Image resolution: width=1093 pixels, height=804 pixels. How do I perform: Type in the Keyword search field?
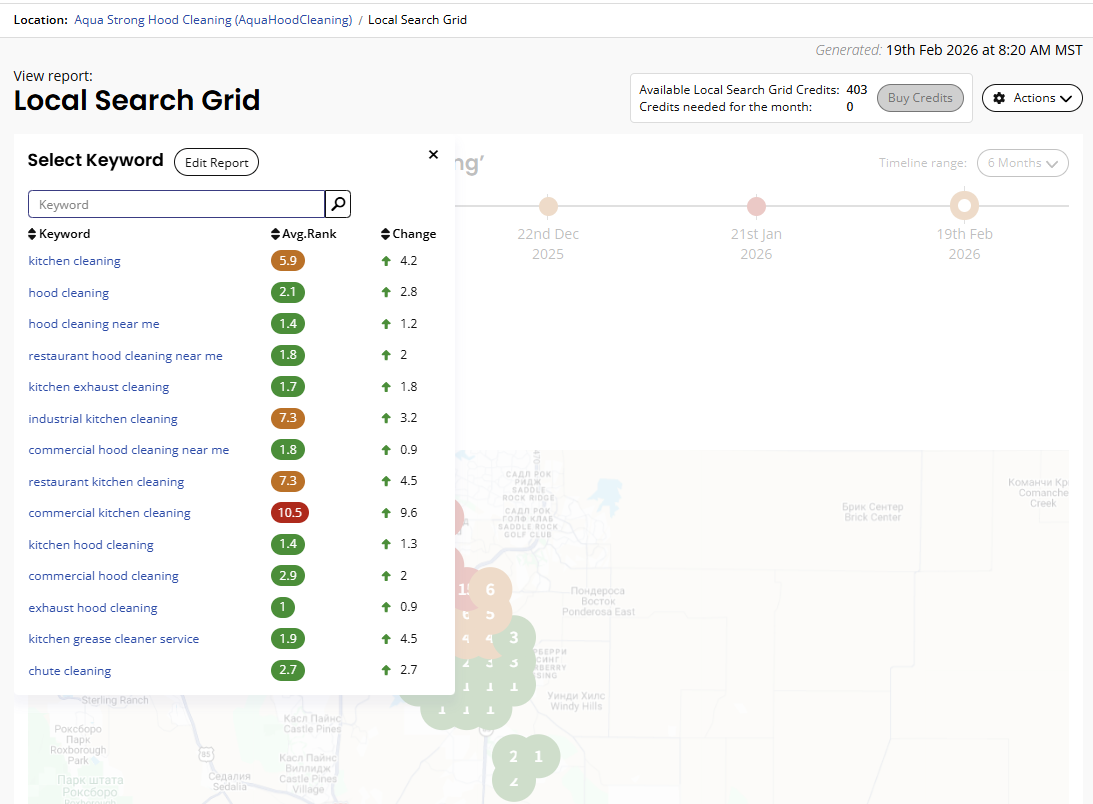pyautogui.click(x=176, y=204)
